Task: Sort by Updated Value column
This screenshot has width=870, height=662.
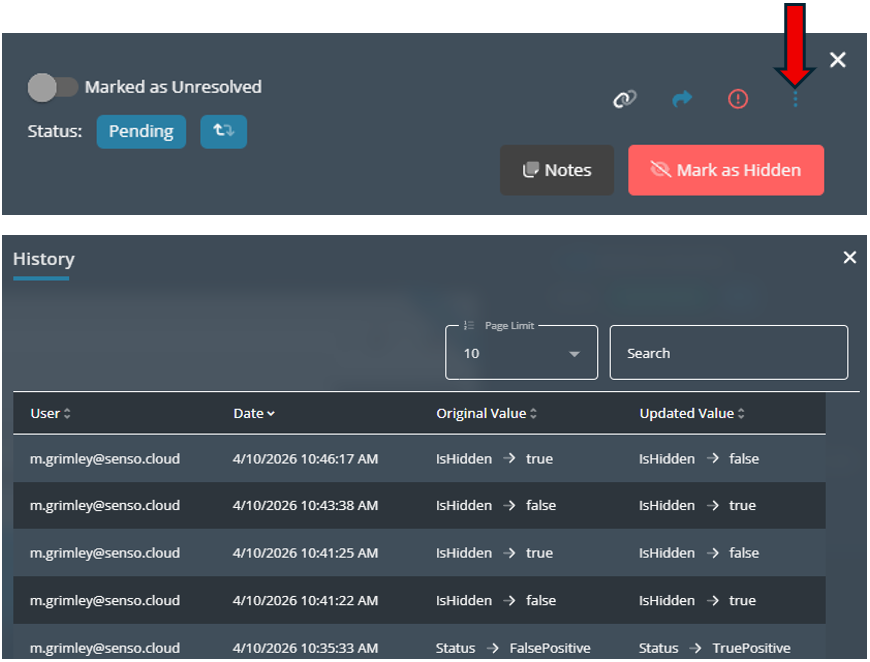Action: [692, 413]
